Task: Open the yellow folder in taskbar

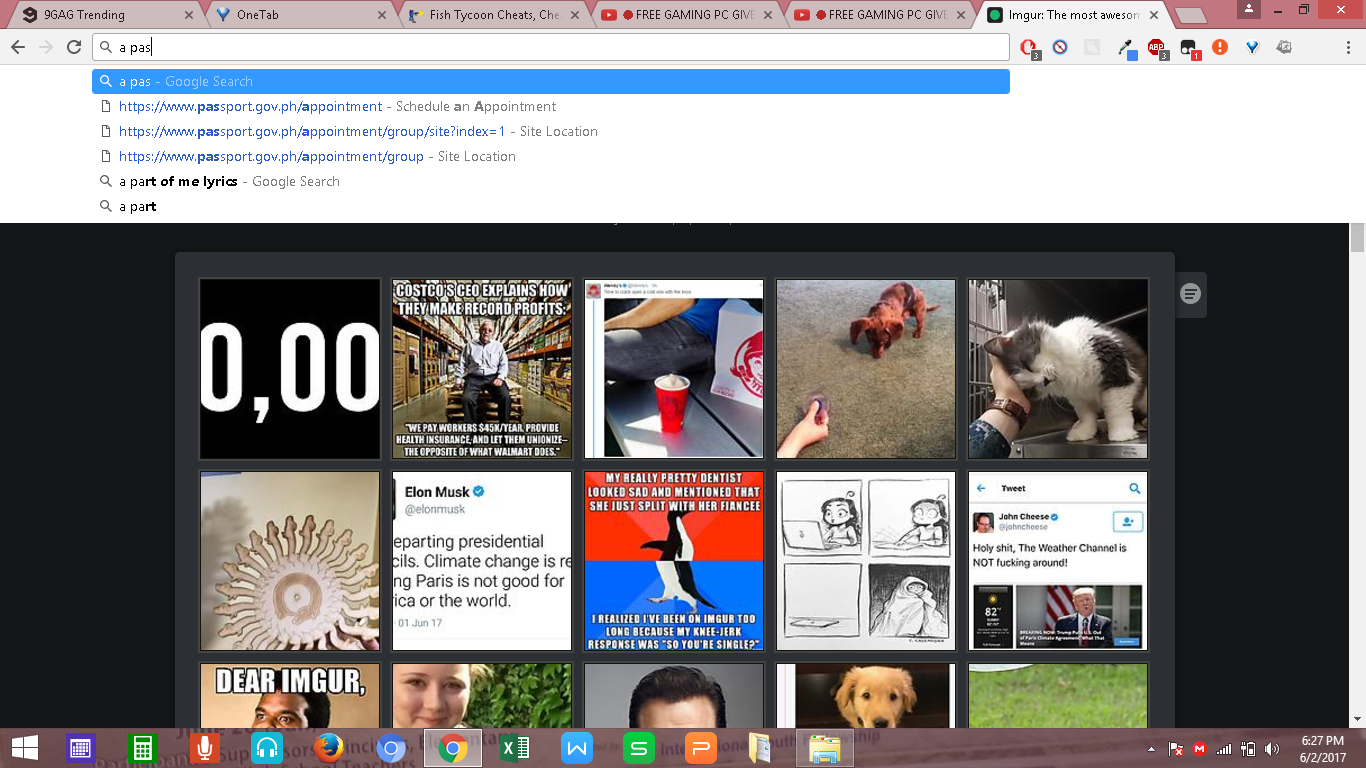Action: pos(760,748)
